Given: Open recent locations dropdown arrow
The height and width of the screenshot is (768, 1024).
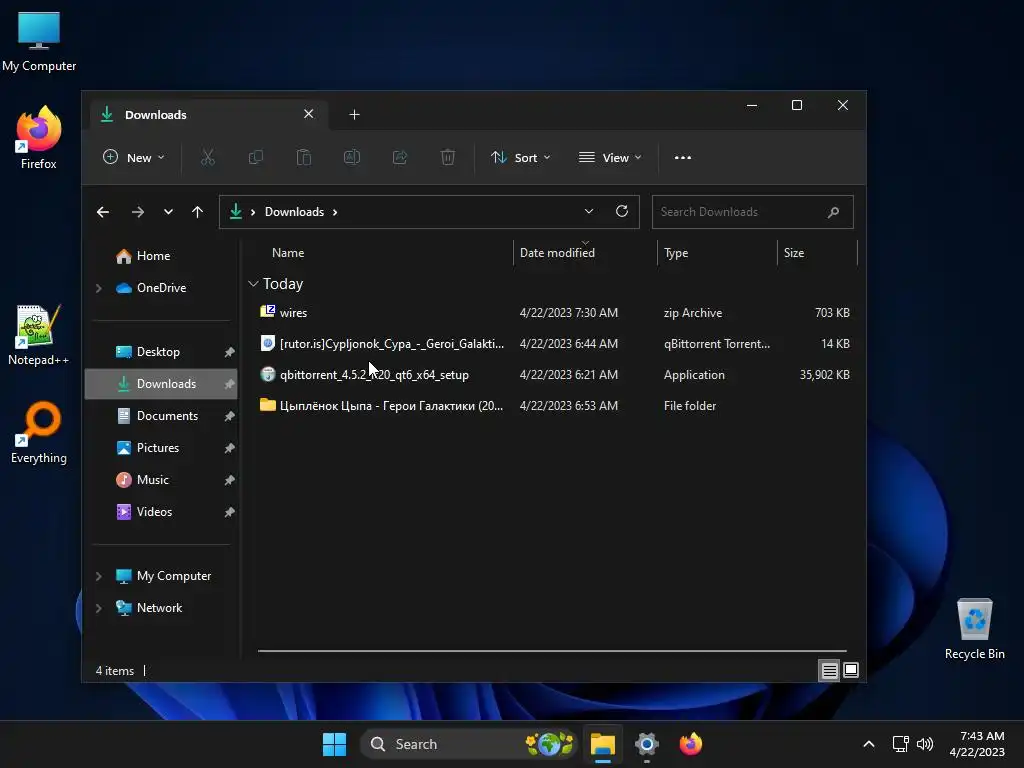Looking at the screenshot, I should [x=168, y=212].
